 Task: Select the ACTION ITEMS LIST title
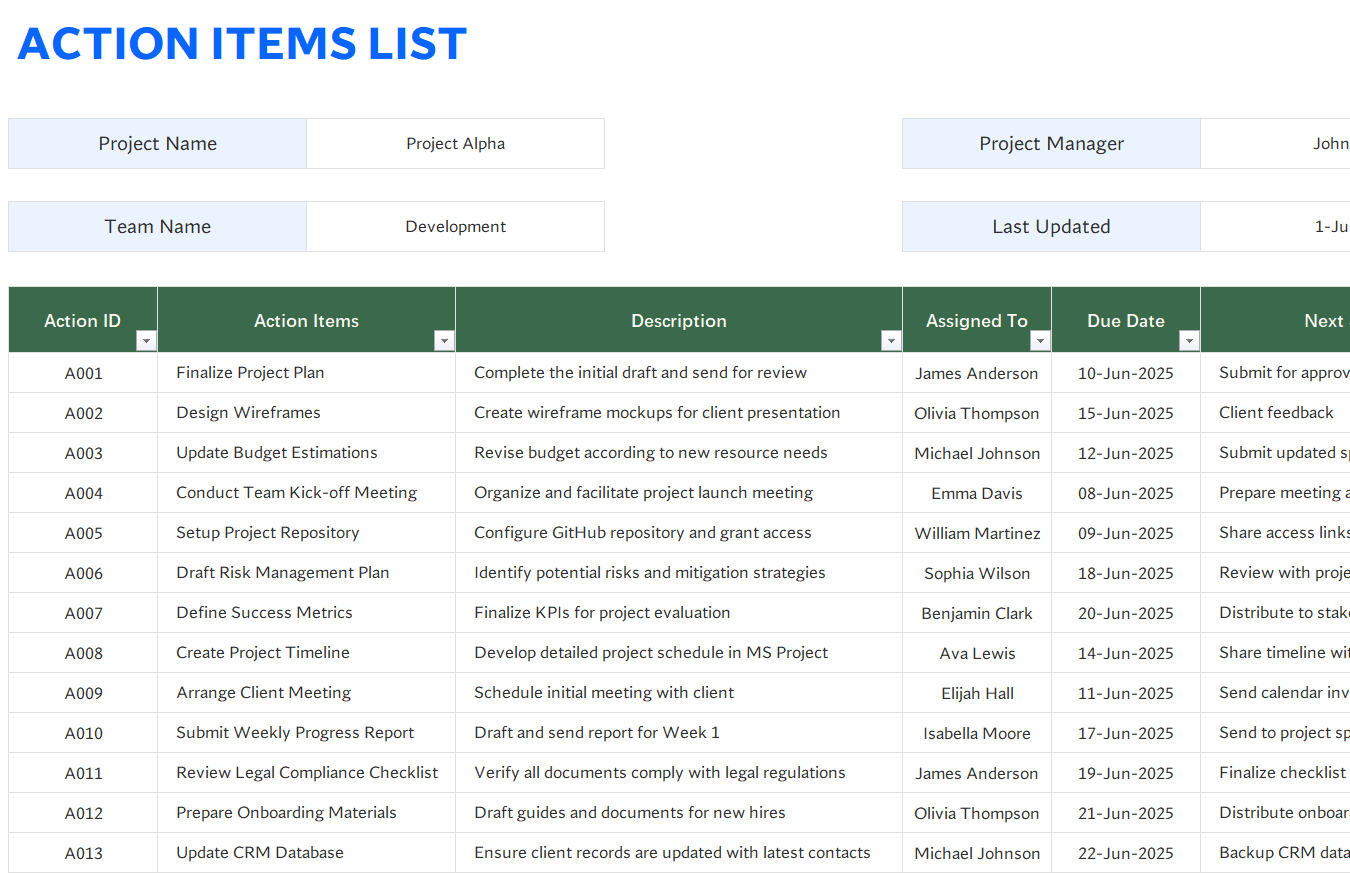pos(242,43)
